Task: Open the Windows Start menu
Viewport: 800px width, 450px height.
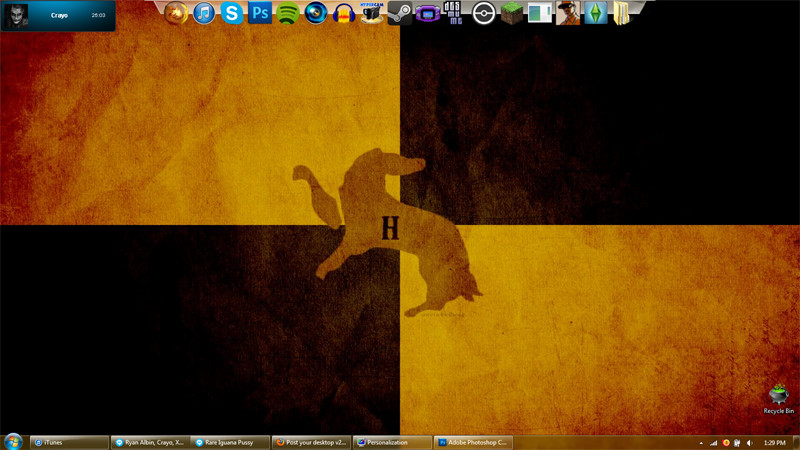Action: pos(13,441)
